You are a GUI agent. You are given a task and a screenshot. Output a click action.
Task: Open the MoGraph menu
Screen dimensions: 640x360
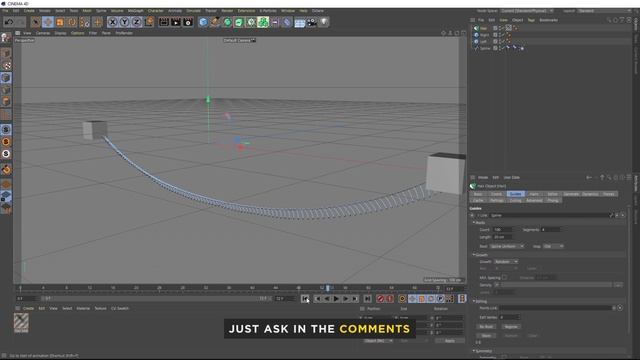click(136, 11)
